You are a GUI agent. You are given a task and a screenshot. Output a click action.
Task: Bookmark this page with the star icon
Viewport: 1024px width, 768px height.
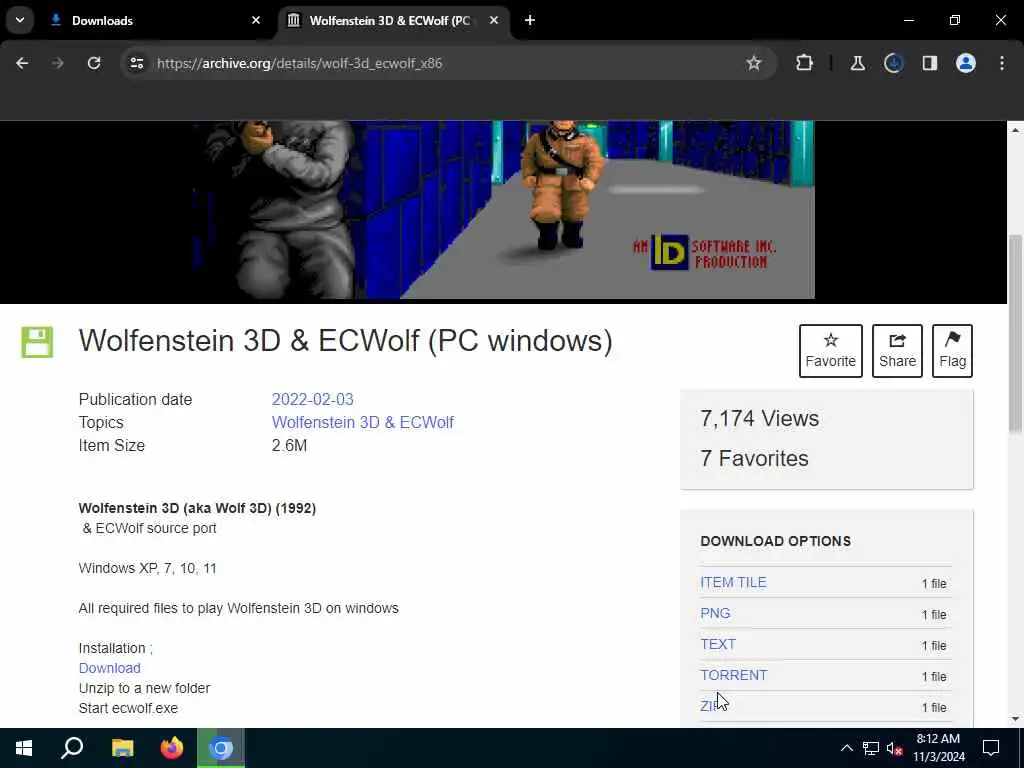tap(754, 63)
